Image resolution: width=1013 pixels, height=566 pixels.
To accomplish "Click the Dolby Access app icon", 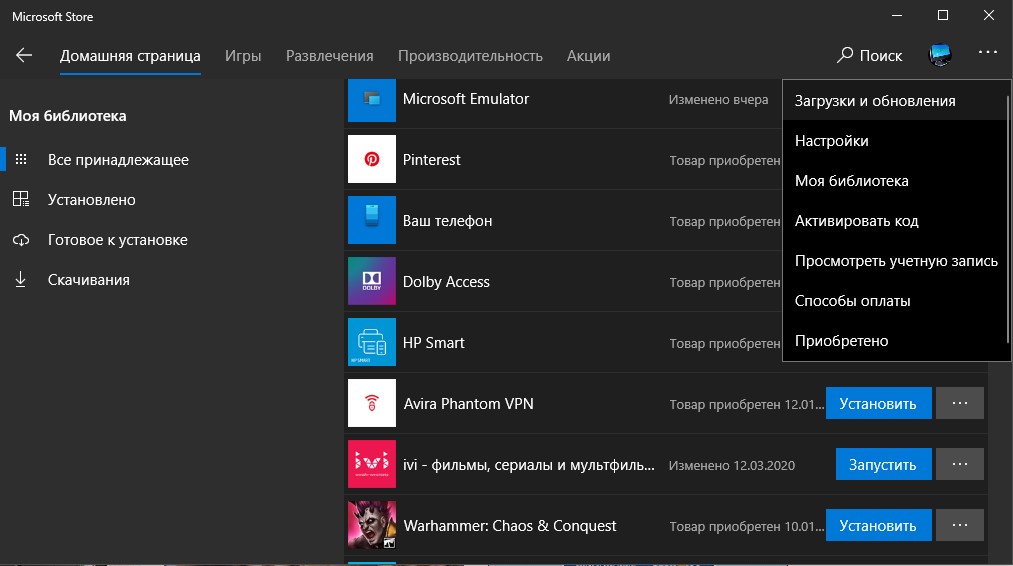I will pyautogui.click(x=371, y=281).
